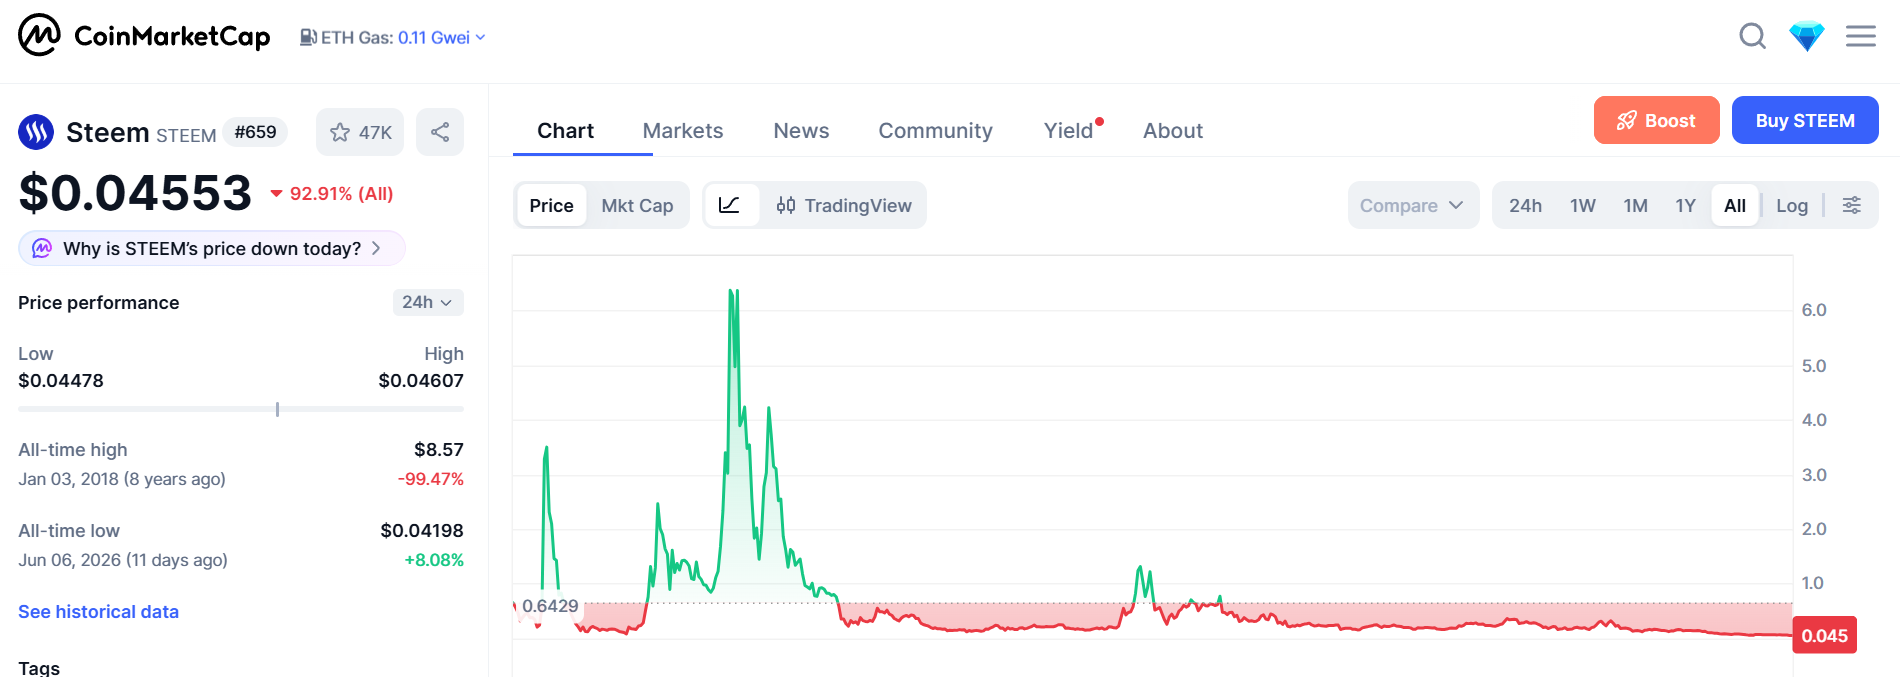Switch to the Markets tab

pos(682,131)
